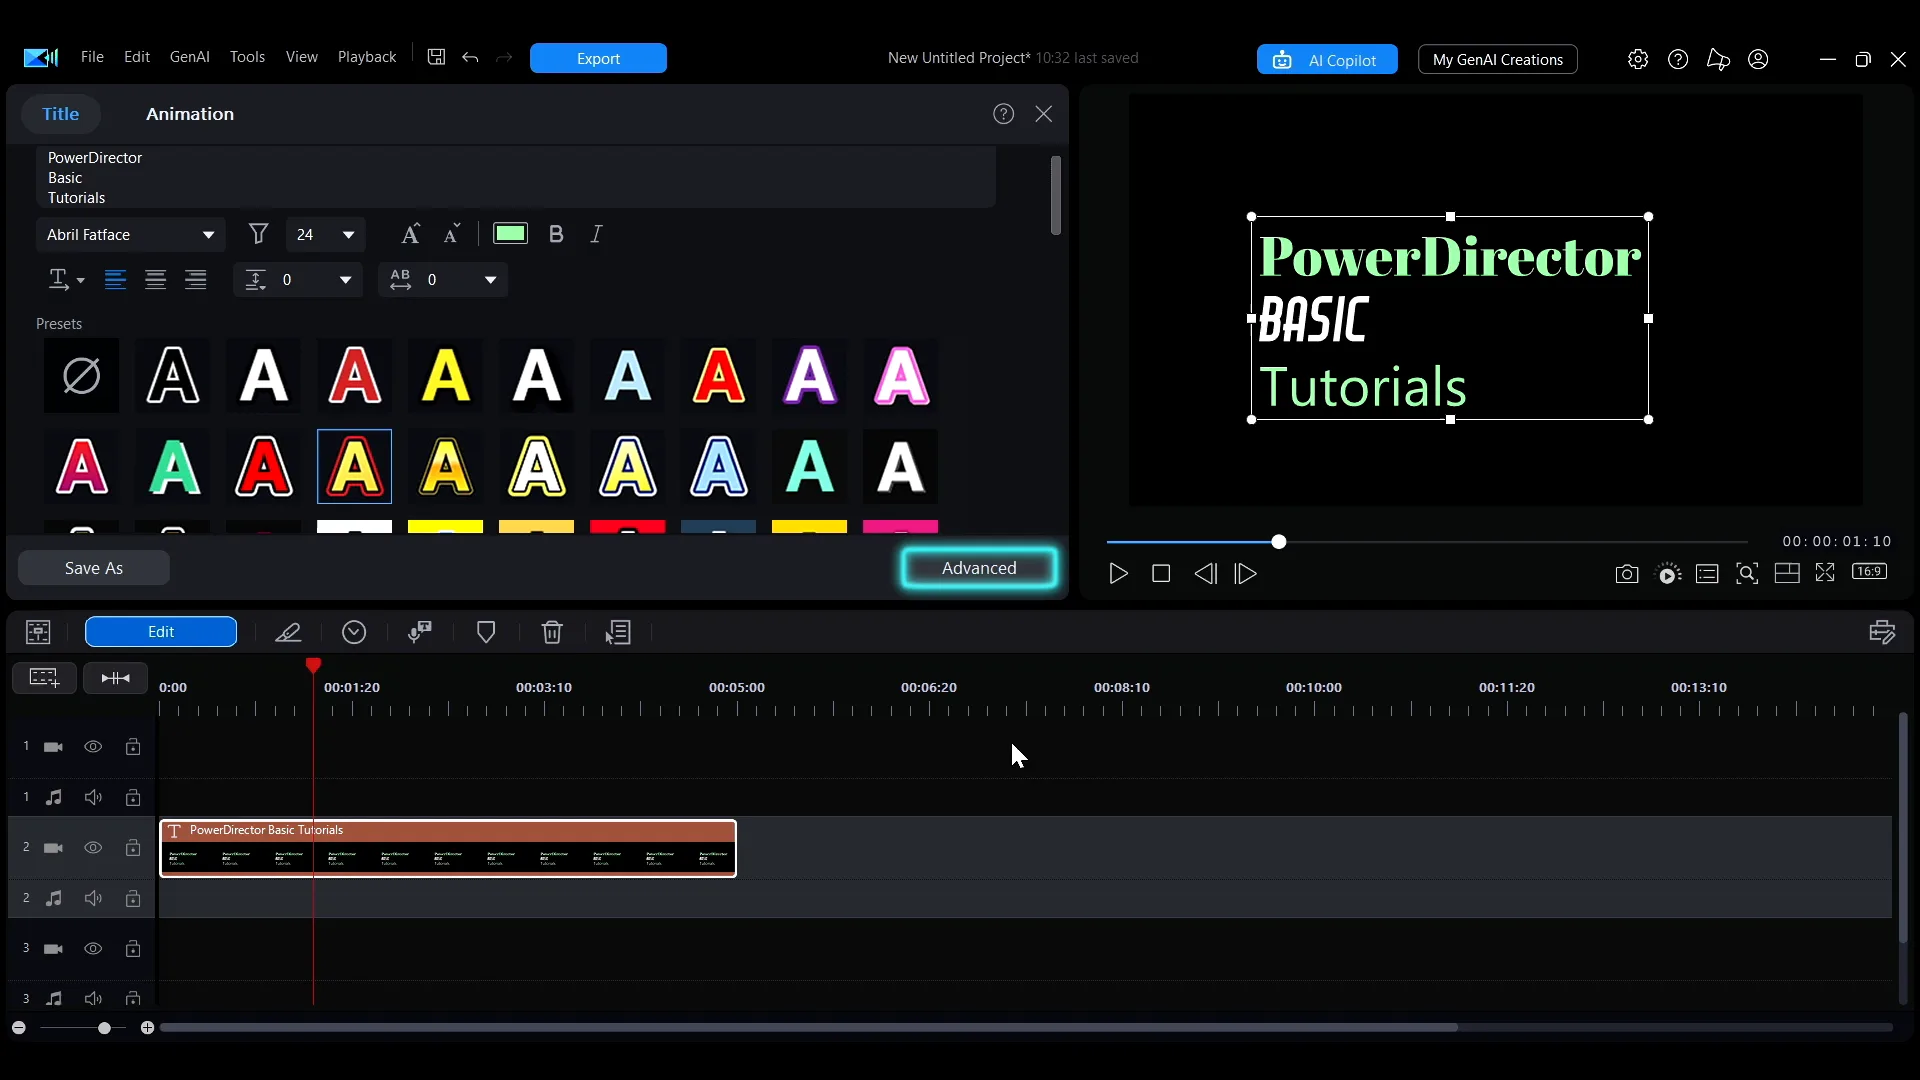1920x1080 pixels.
Task: Open the Edit menu
Action: 137,57
